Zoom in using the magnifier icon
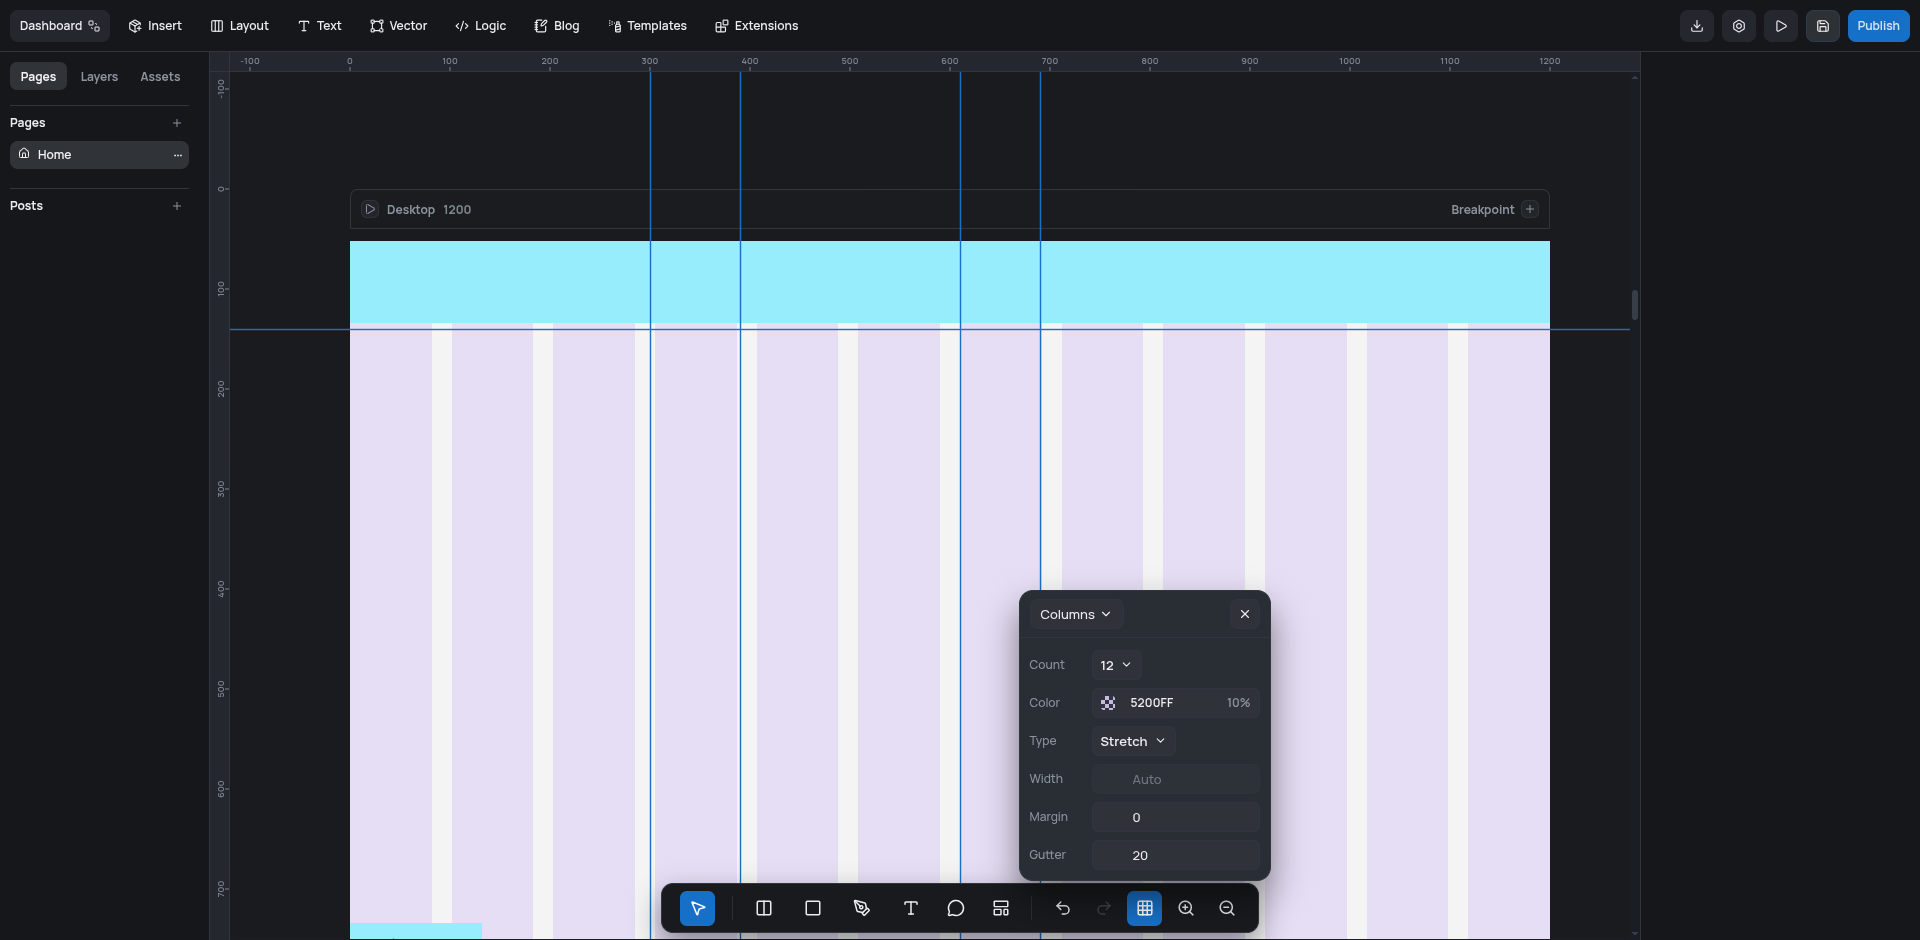This screenshot has width=1920, height=940. pyautogui.click(x=1186, y=908)
